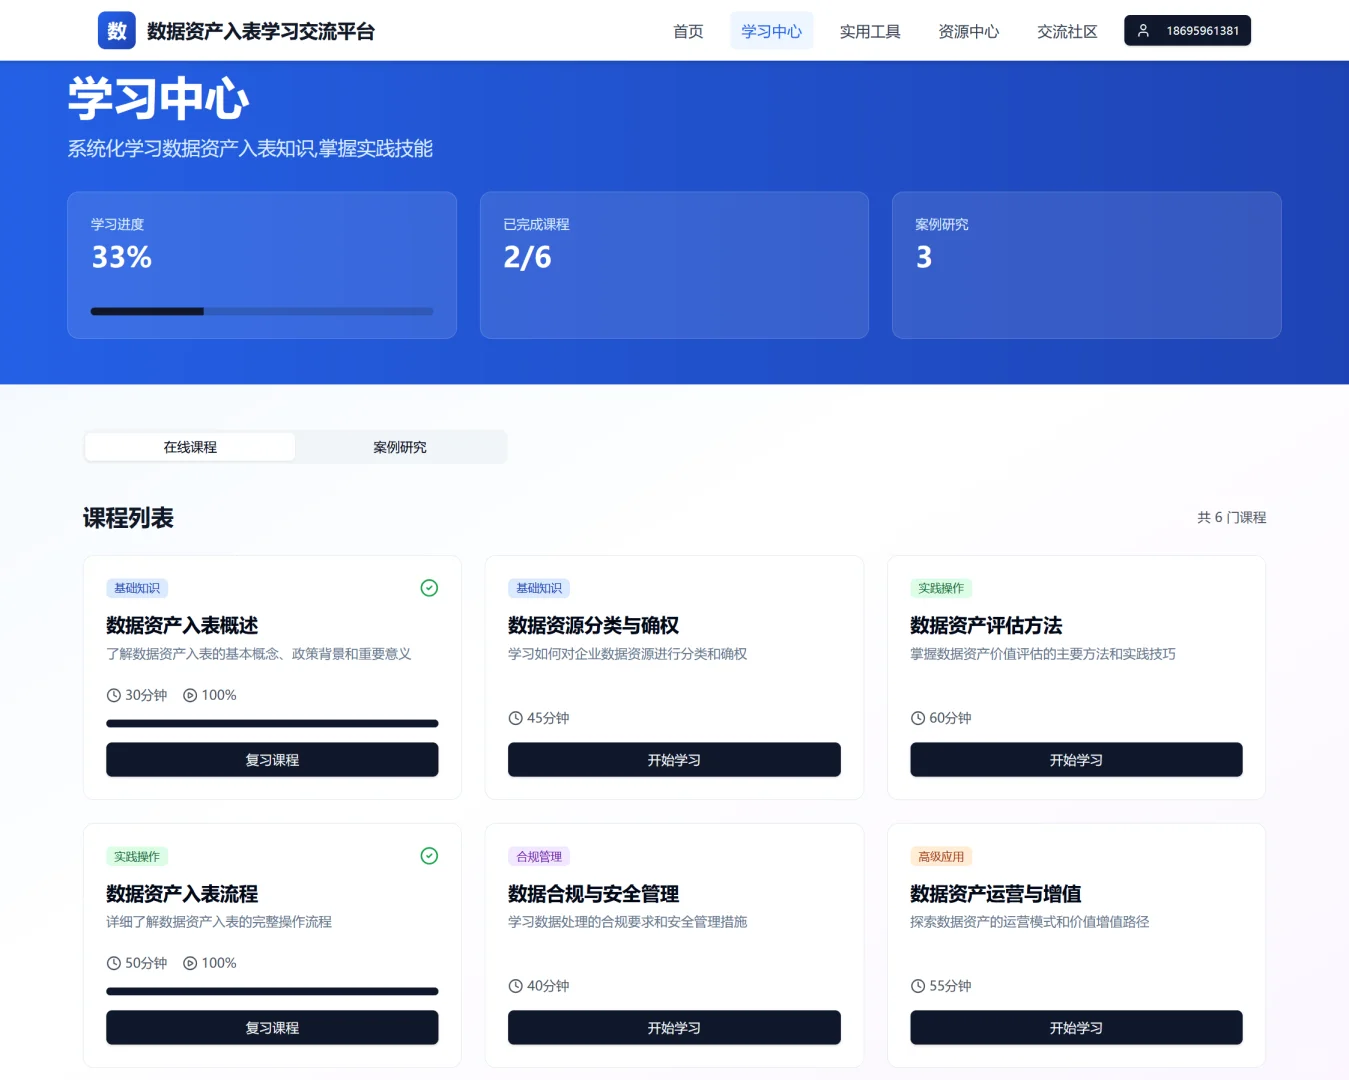Toggle the completion checkmark on 数据资产入表流程

click(x=429, y=856)
